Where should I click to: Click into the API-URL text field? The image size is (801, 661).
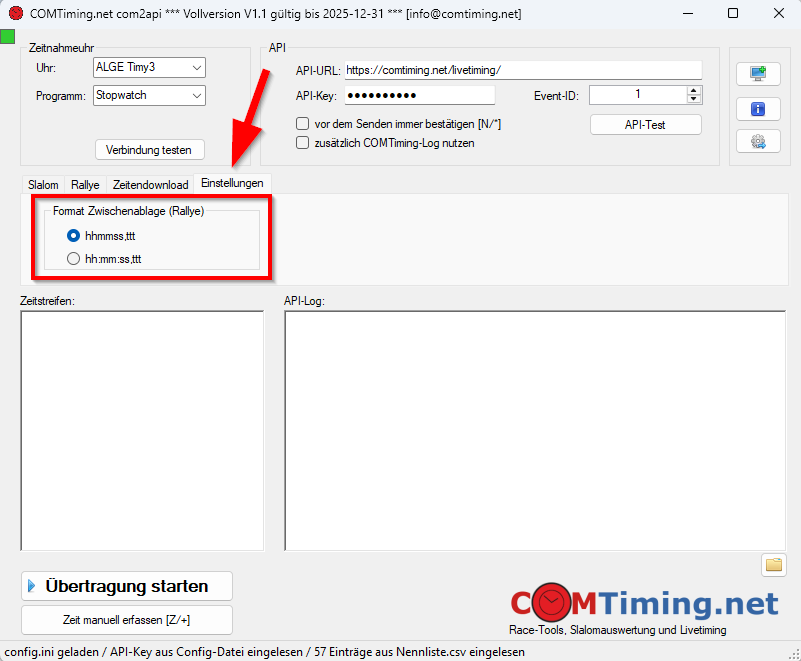[x=521, y=71]
